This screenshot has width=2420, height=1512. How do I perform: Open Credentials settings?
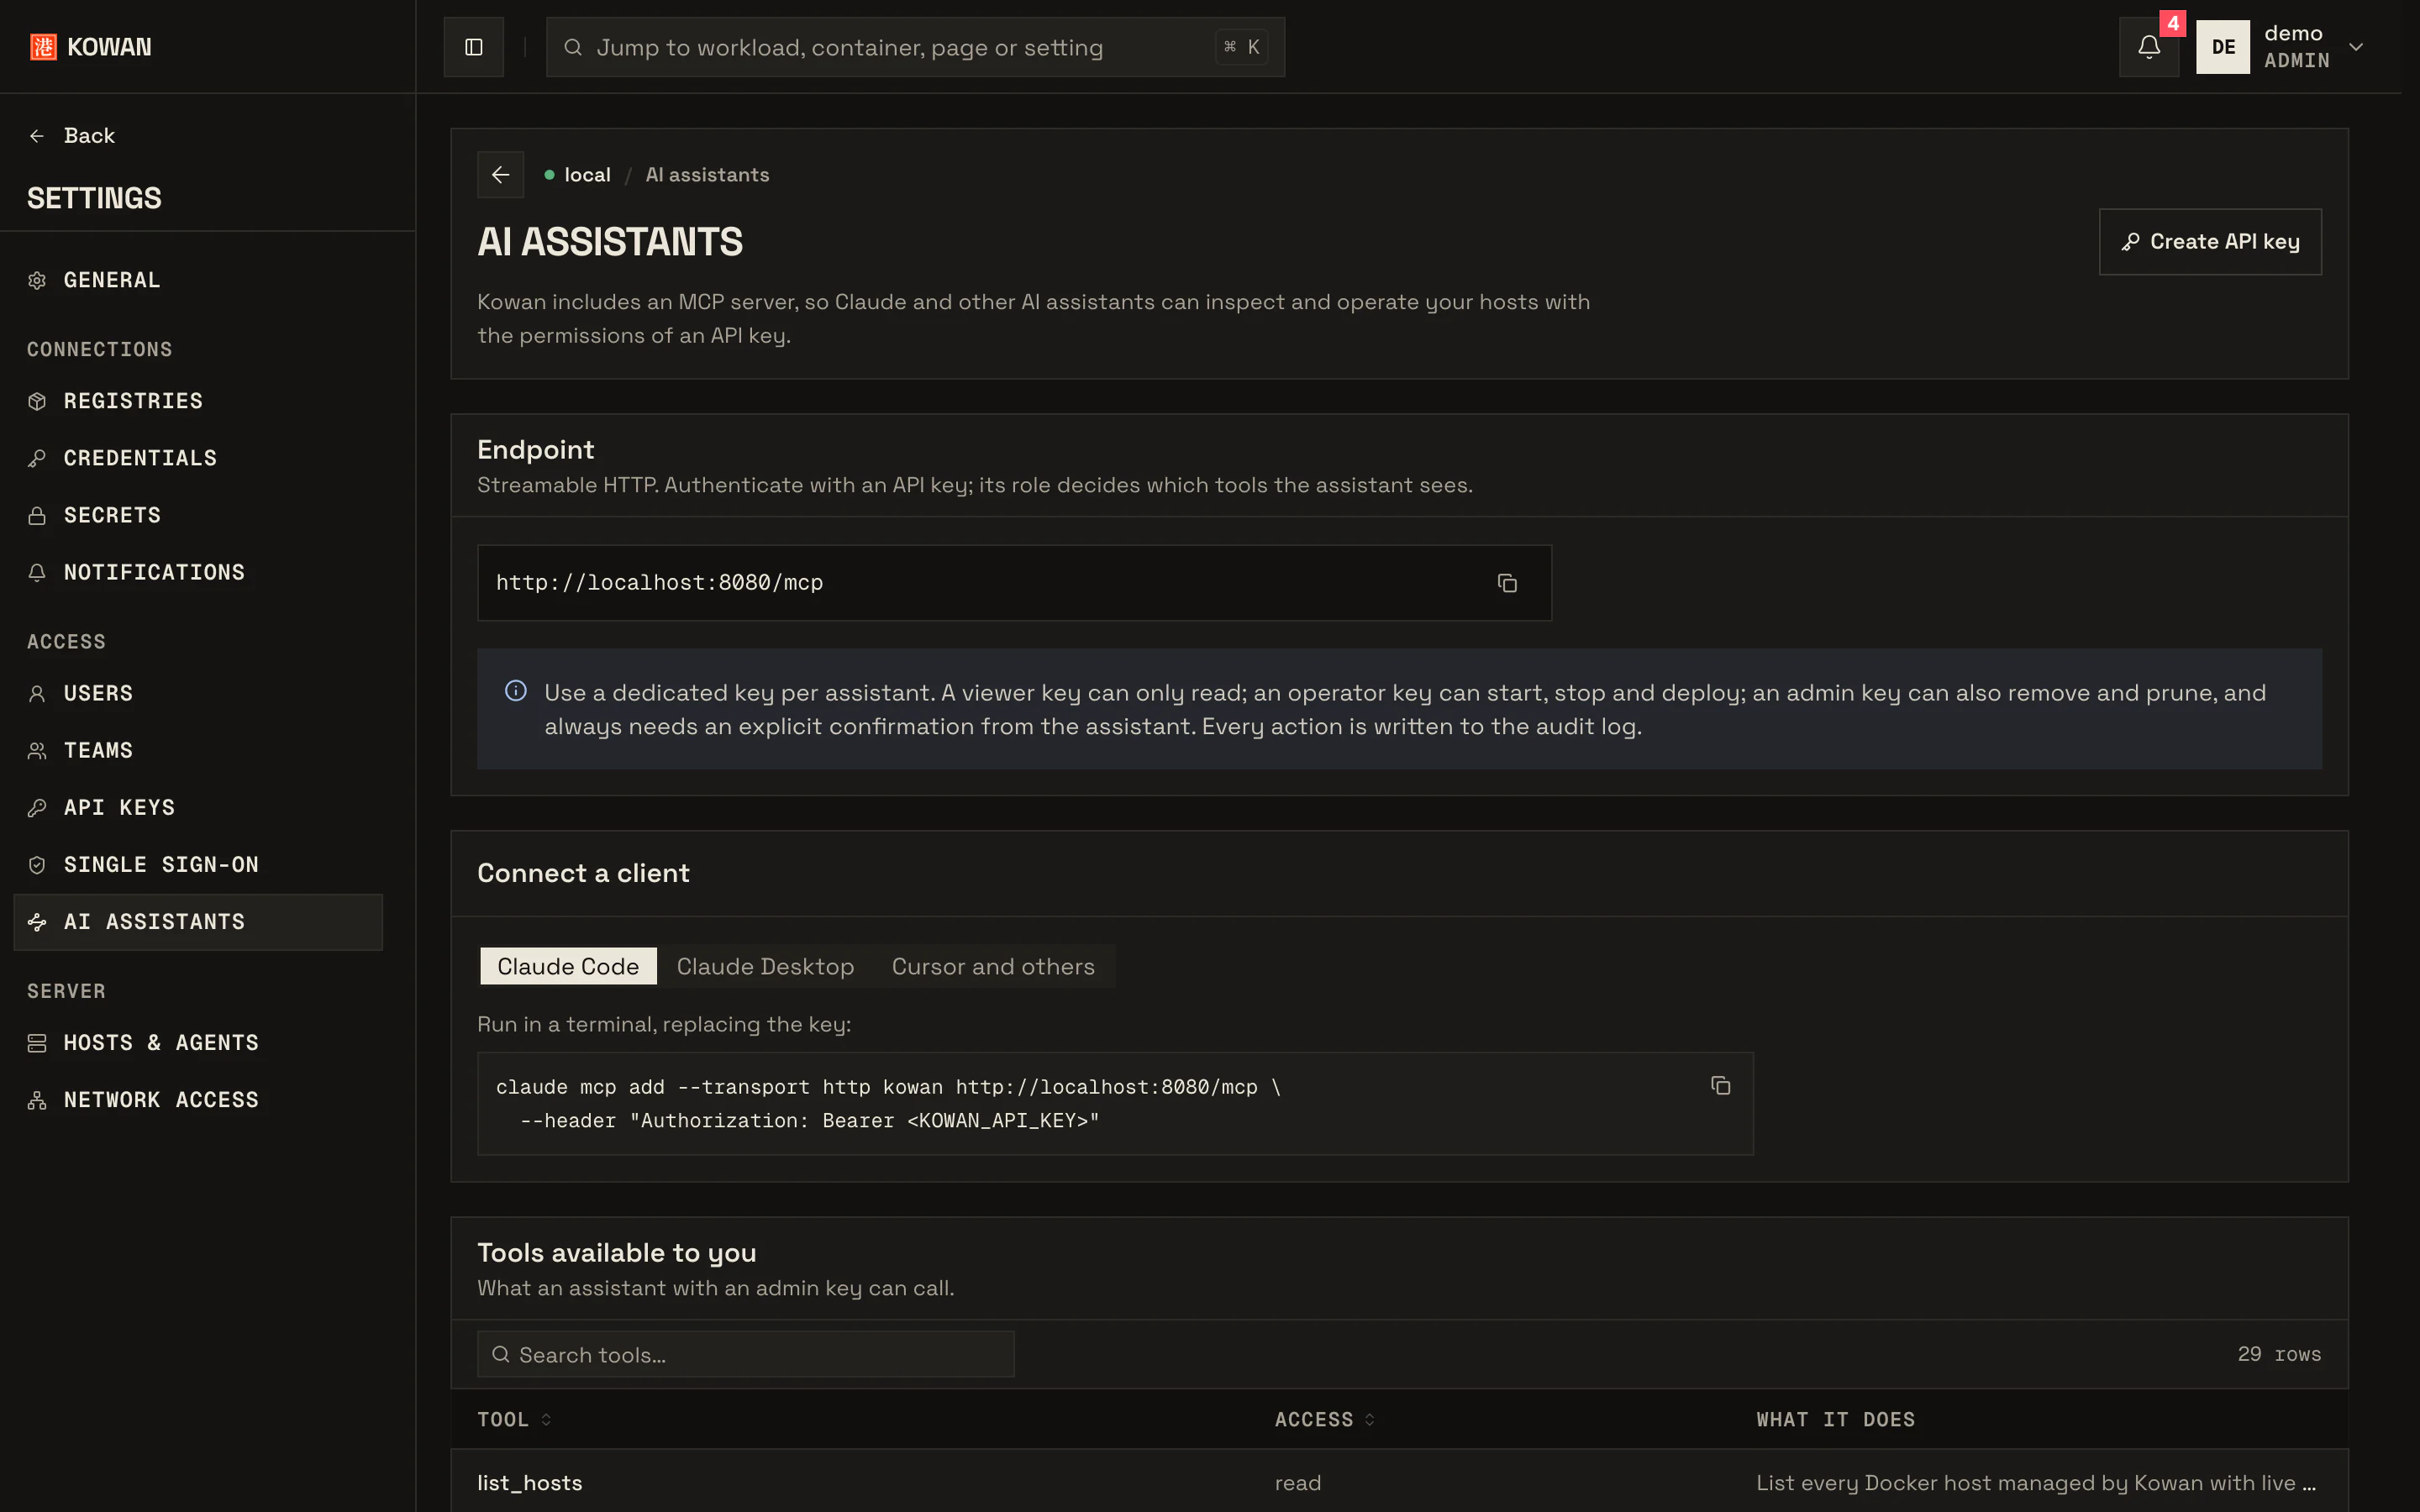click(198, 458)
